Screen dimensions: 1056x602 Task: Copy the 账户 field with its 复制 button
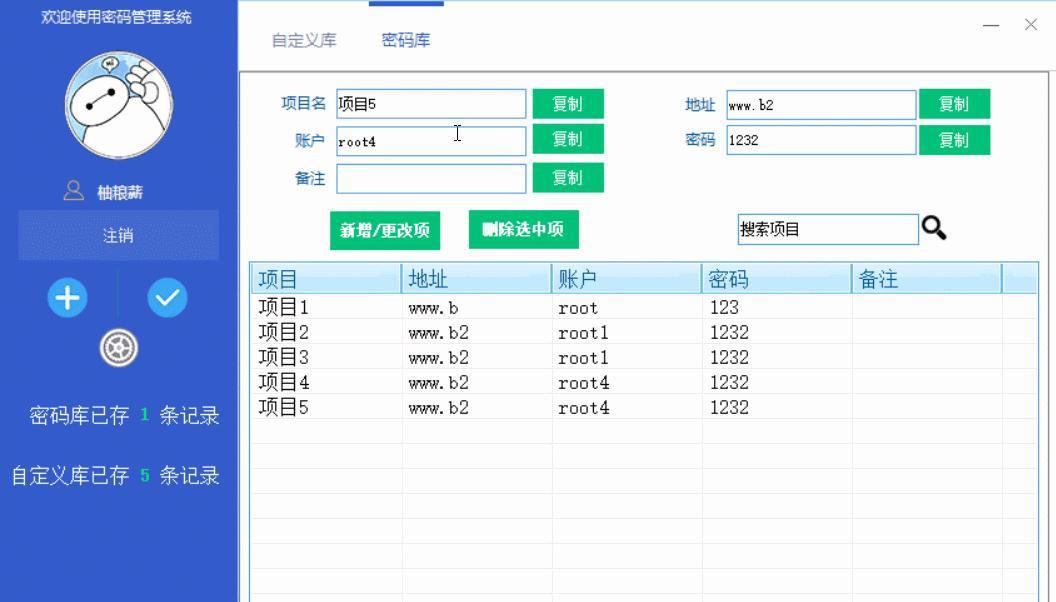click(x=568, y=139)
